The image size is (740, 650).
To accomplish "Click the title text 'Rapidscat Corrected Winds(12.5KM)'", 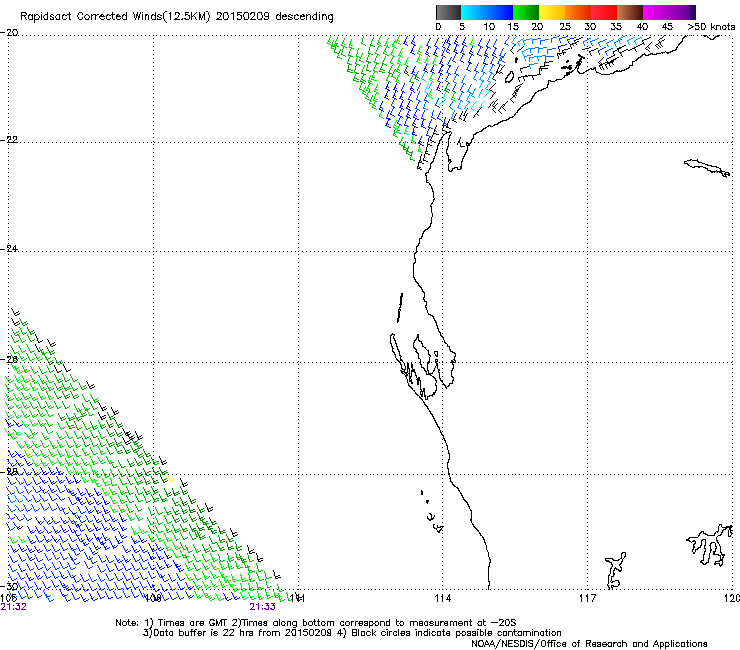I will coord(115,17).
